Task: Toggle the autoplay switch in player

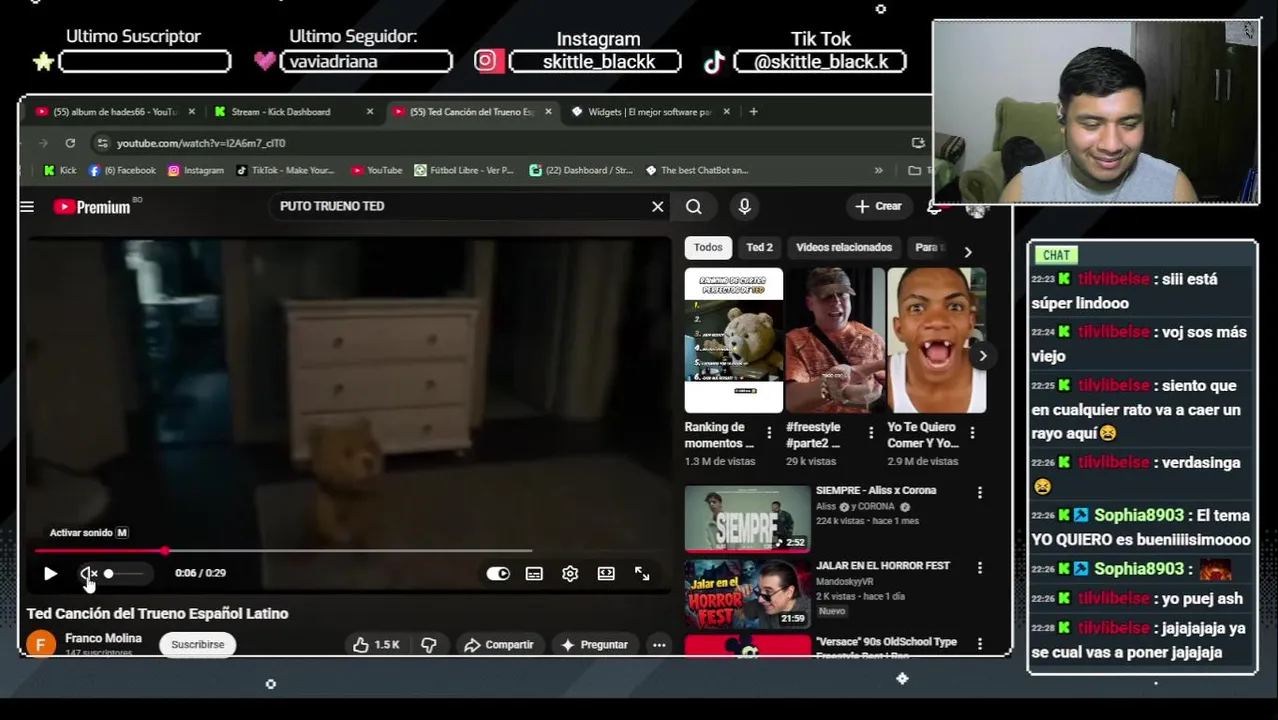Action: coord(498,573)
